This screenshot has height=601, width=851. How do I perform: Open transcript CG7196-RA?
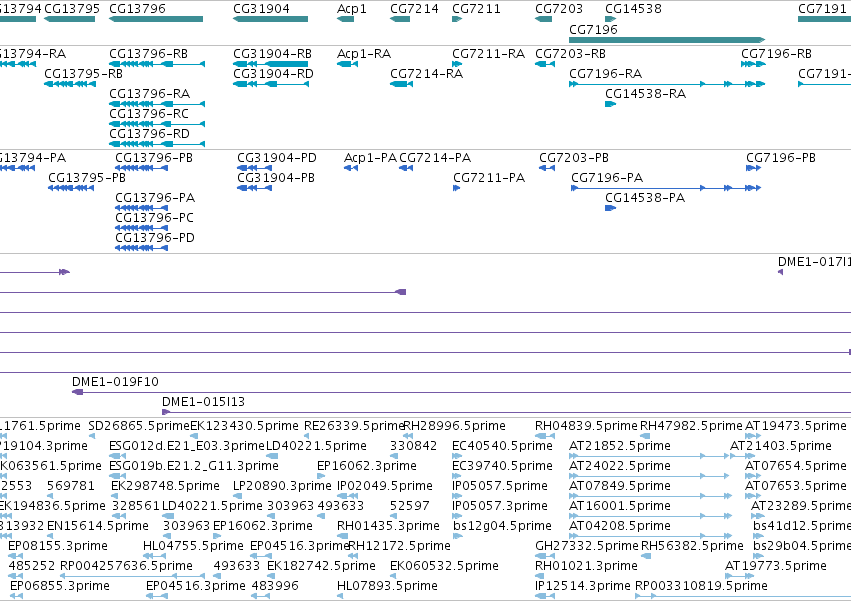(x=667, y=84)
